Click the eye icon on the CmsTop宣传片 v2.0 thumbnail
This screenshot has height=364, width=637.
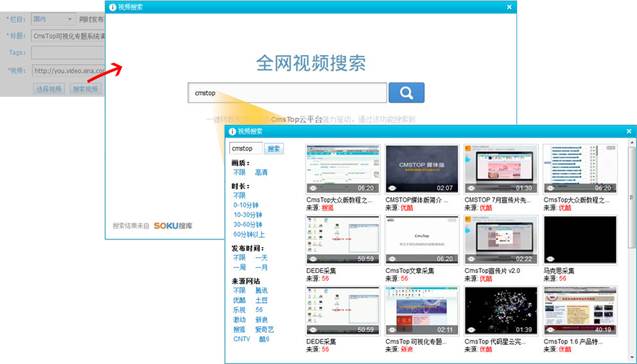point(471,259)
